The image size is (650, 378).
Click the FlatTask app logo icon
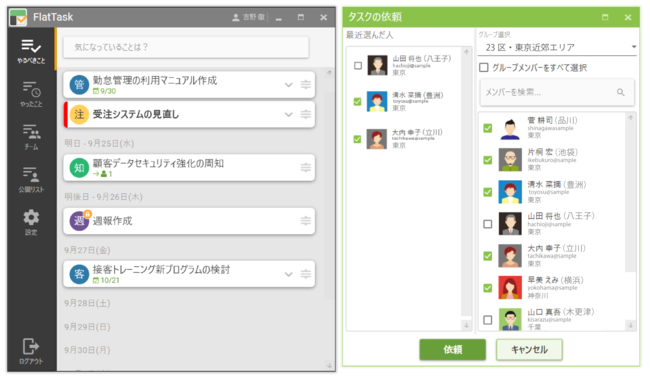click(18, 17)
